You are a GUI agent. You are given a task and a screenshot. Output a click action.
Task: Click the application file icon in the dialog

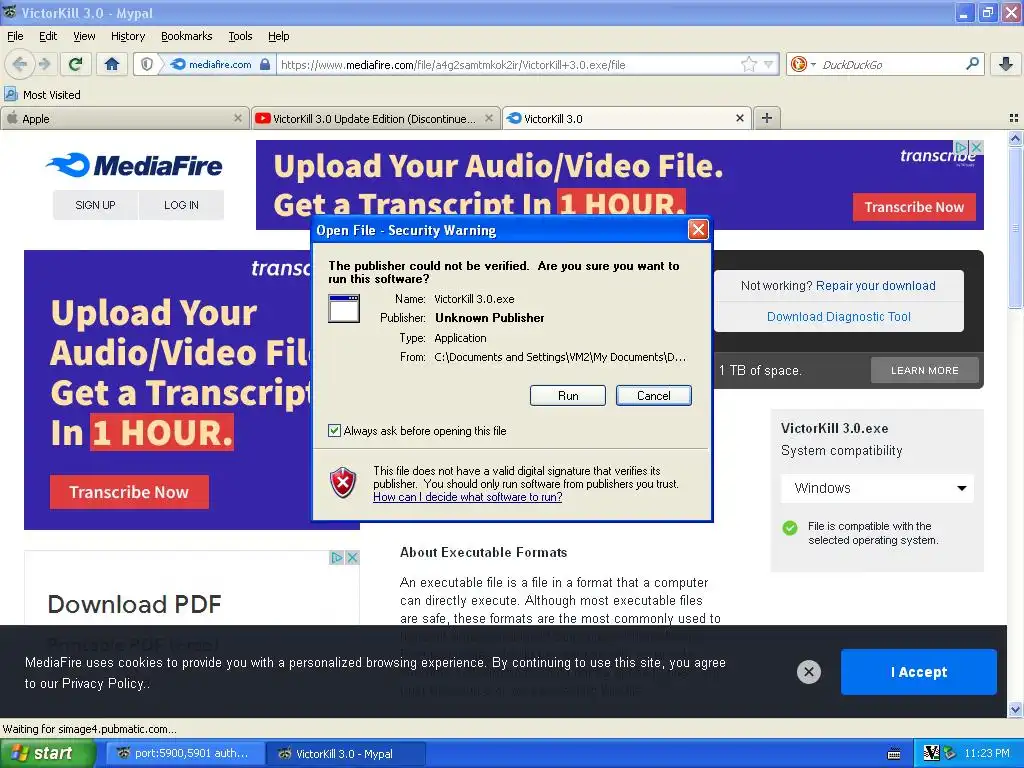(344, 308)
